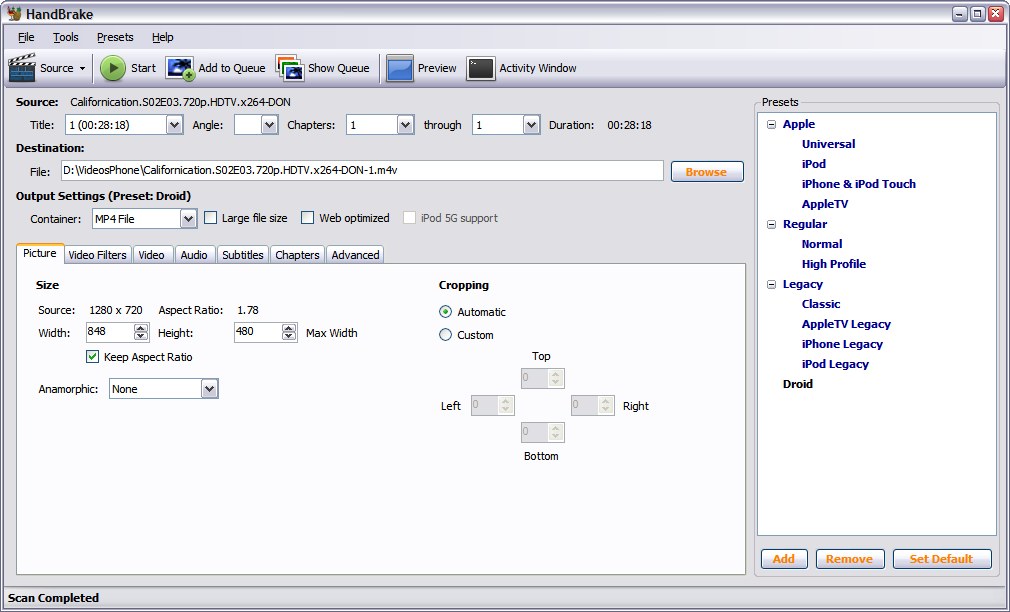Image resolution: width=1010 pixels, height=612 pixels.
Task: Select the iPod preset
Action: [814, 164]
